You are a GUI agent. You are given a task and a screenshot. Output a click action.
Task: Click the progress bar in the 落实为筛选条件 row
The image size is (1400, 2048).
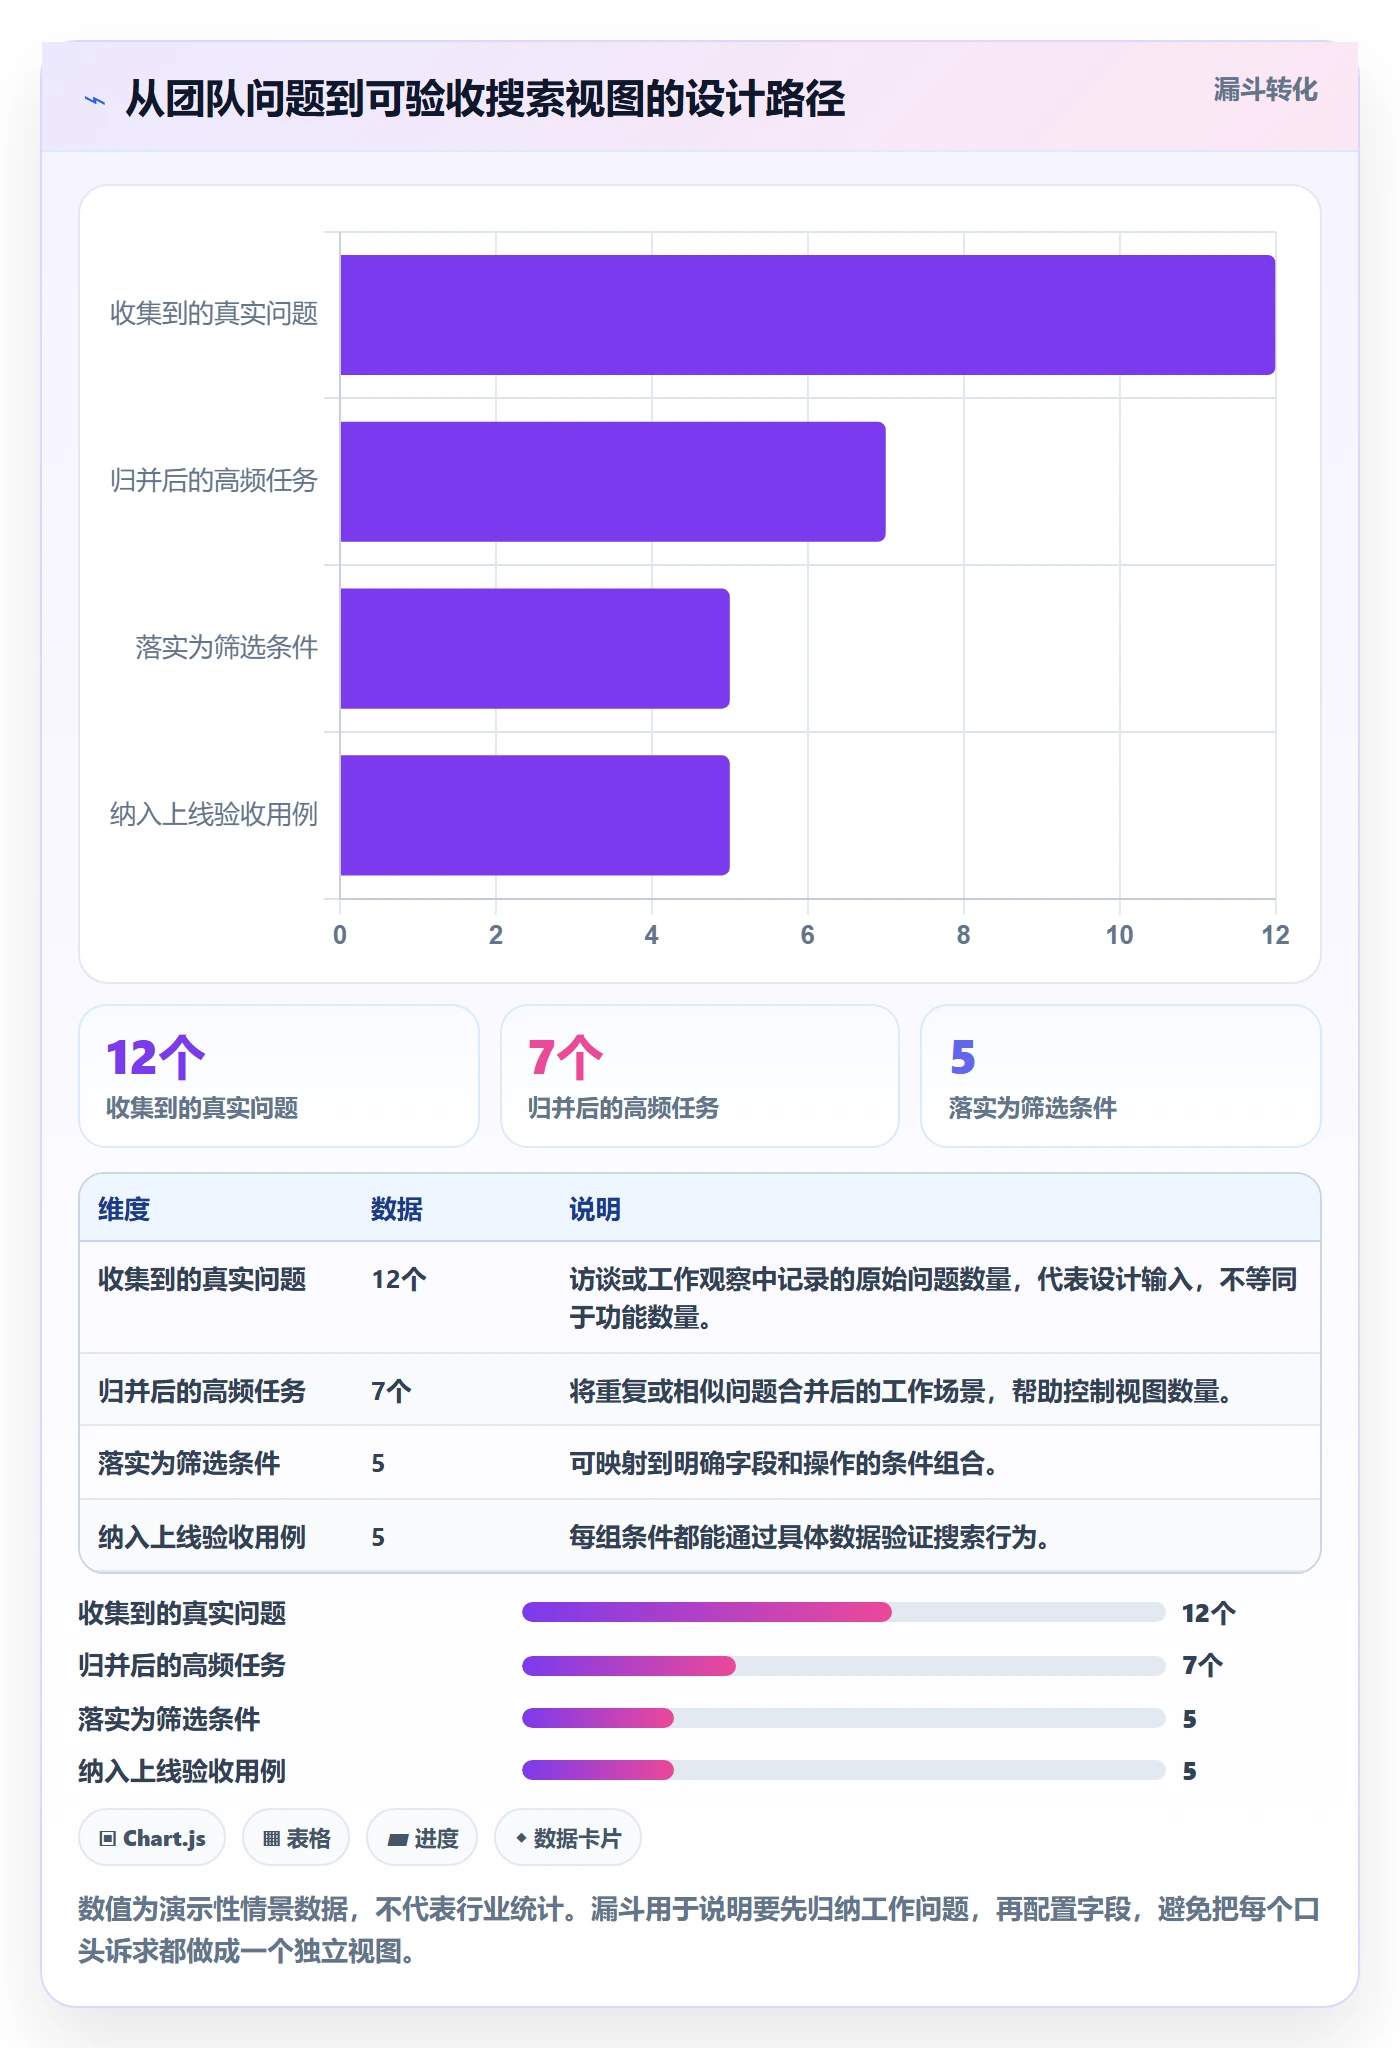(x=844, y=1718)
